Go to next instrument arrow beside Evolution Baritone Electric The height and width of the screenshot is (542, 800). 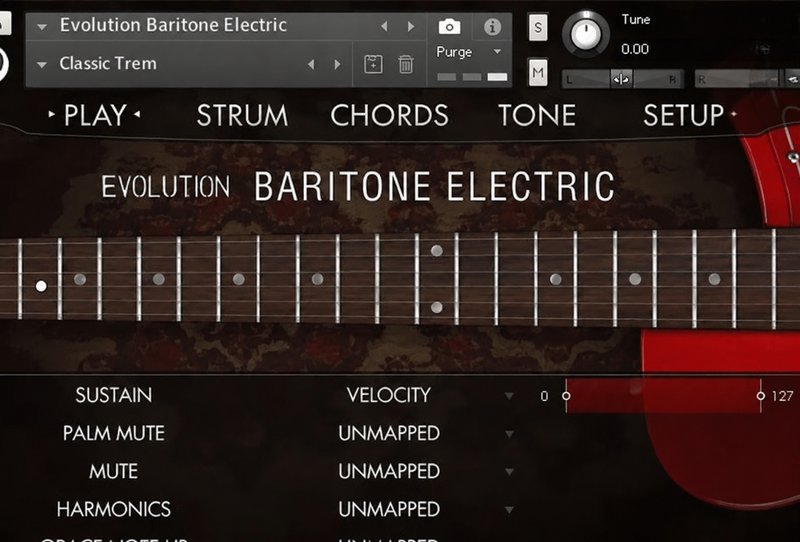pyautogui.click(x=411, y=26)
